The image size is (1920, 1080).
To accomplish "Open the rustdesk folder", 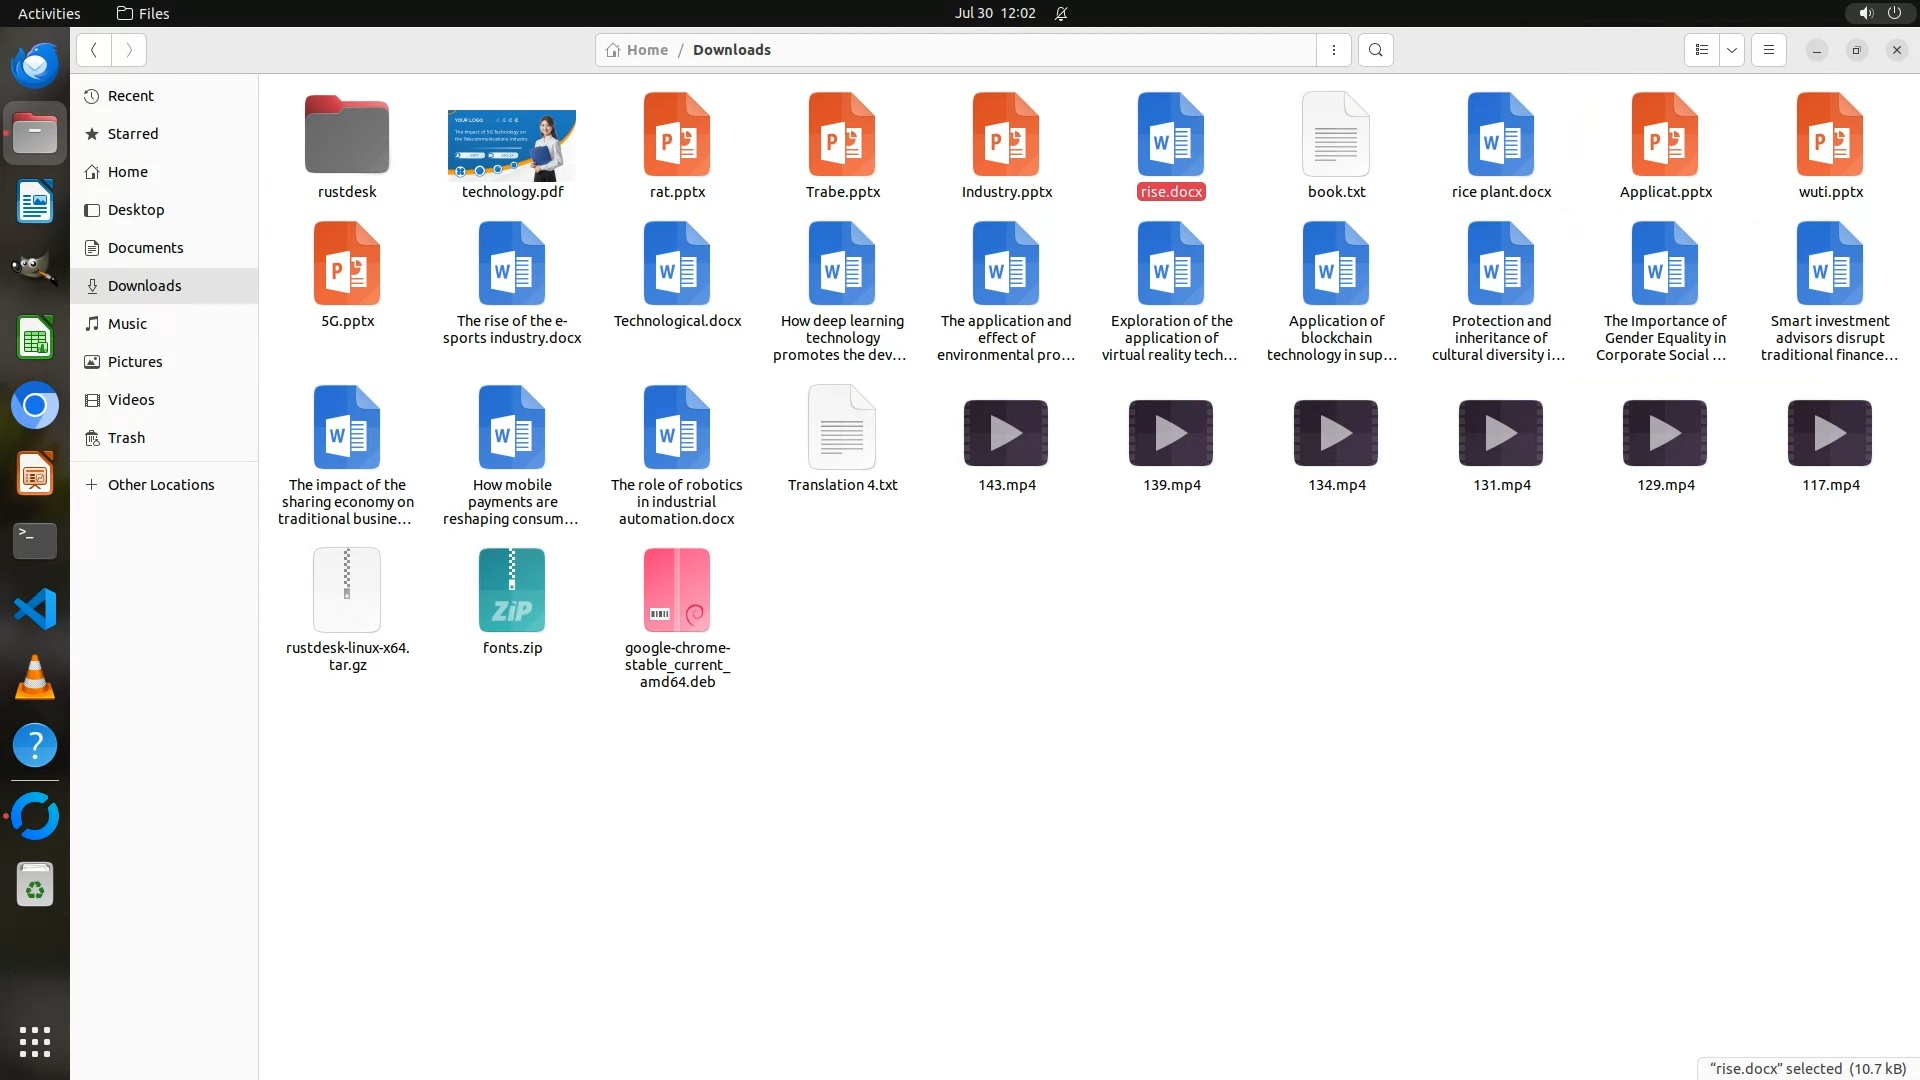I will pyautogui.click(x=347, y=136).
